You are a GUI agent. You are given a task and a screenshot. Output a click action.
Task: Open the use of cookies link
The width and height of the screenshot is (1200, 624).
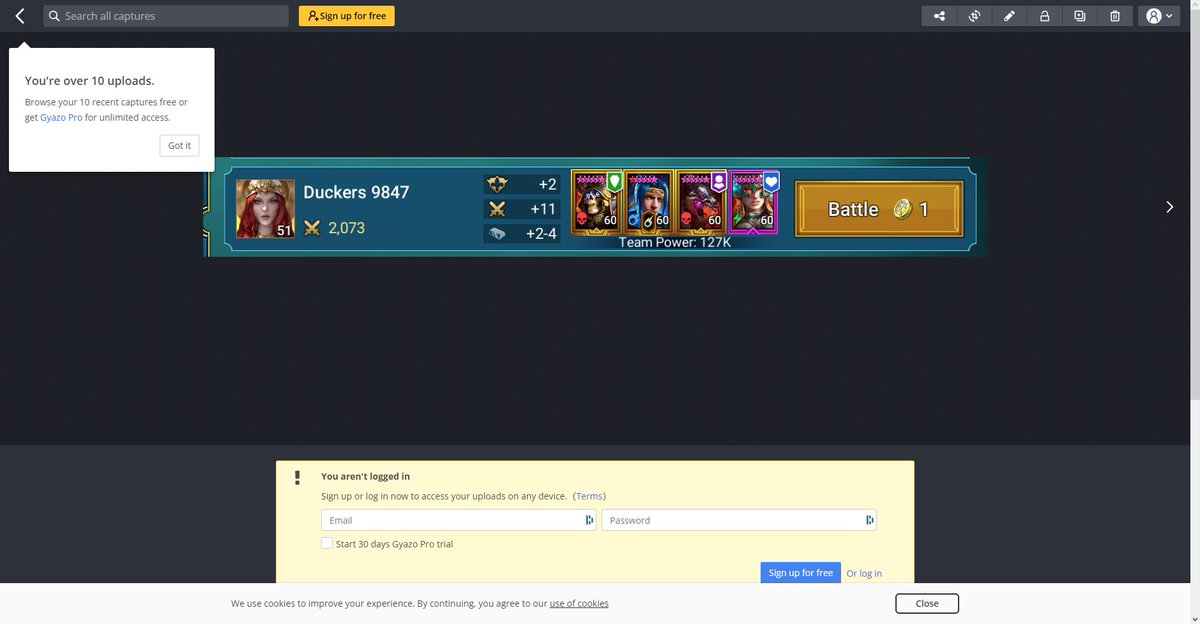pos(579,604)
